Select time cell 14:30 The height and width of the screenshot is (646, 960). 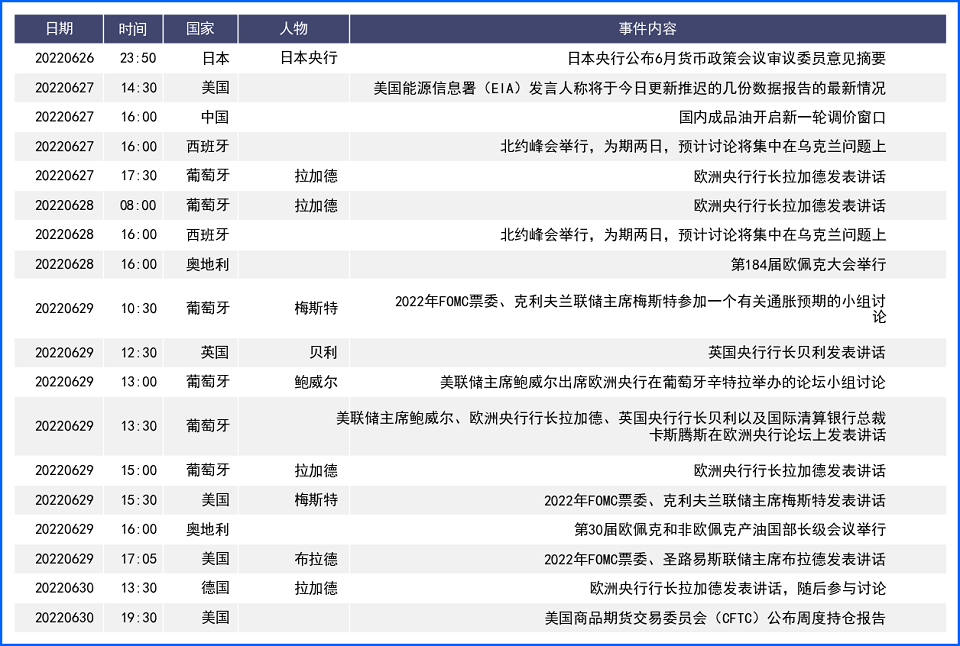point(138,88)
